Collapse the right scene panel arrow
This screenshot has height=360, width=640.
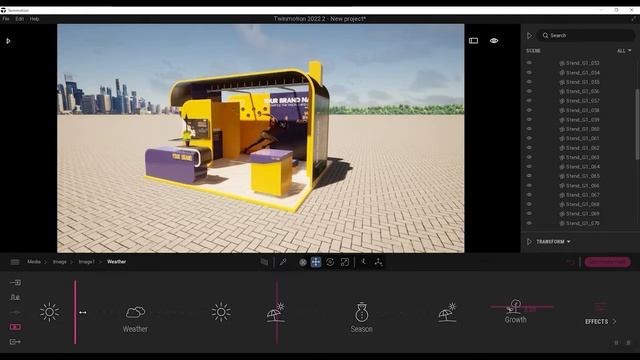529,36
